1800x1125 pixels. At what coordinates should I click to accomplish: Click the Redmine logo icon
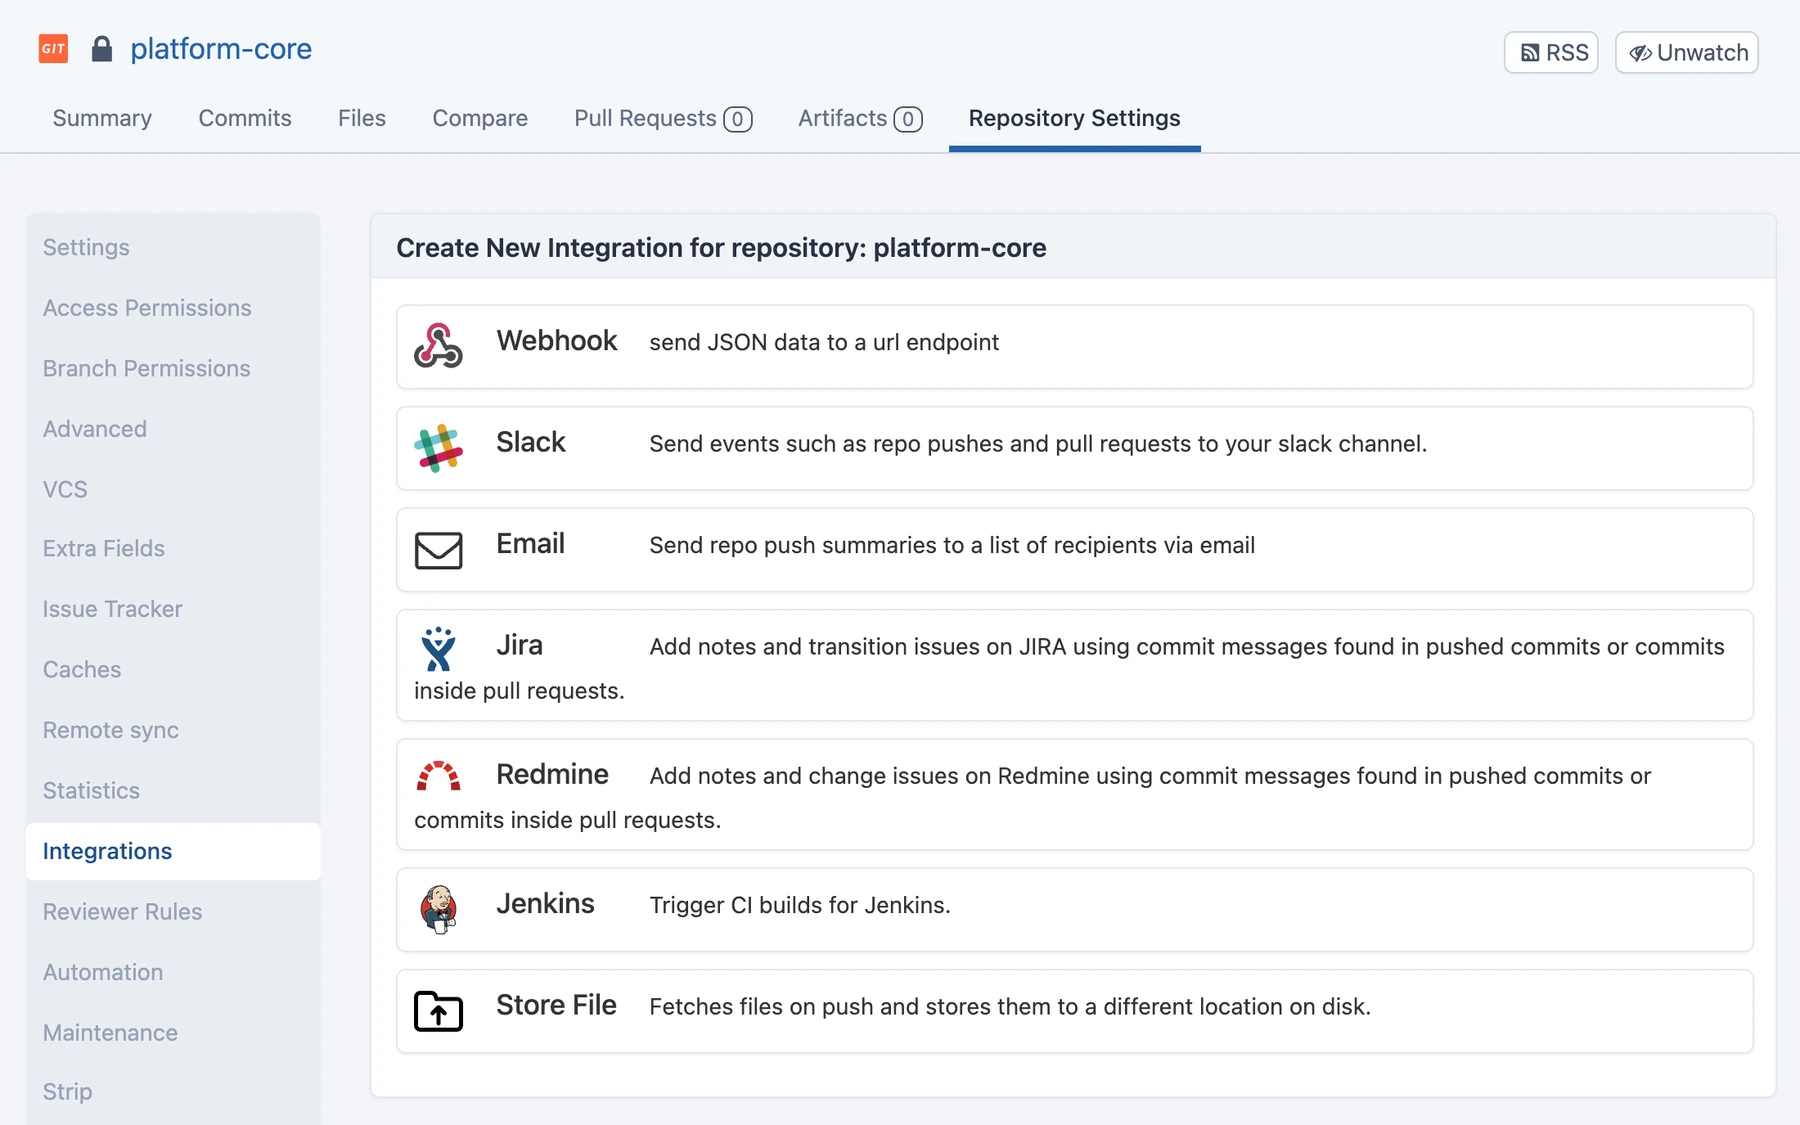(438, 776)
